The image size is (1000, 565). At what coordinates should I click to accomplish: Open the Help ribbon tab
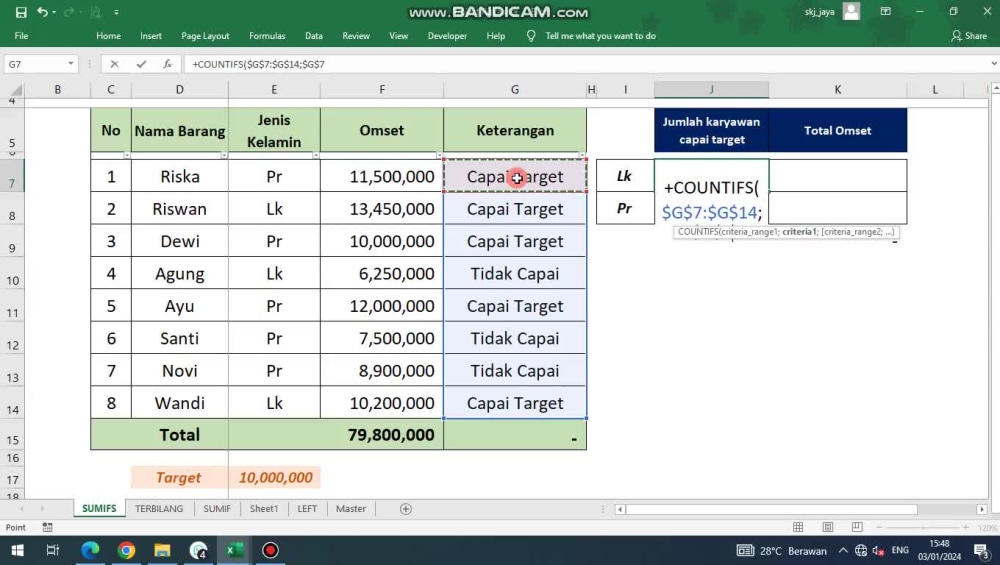pyautogui.click(x=496, y=36)
